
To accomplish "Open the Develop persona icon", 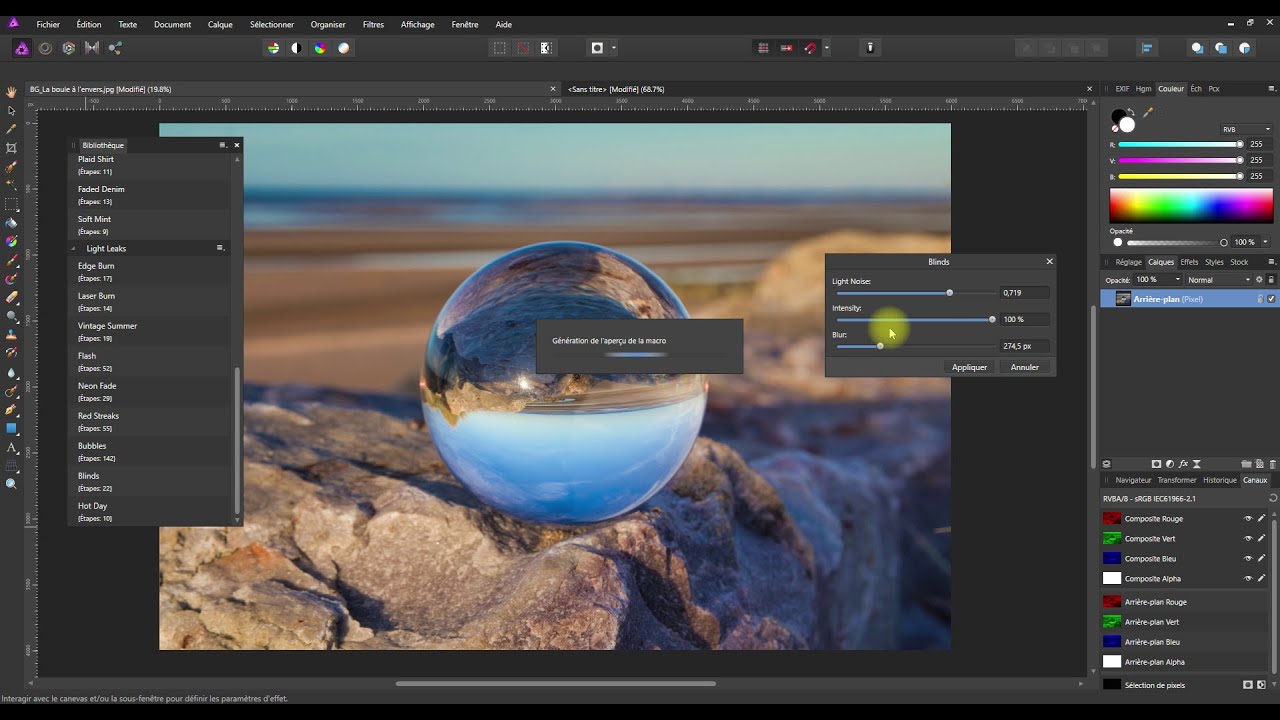I will [69, 48].
